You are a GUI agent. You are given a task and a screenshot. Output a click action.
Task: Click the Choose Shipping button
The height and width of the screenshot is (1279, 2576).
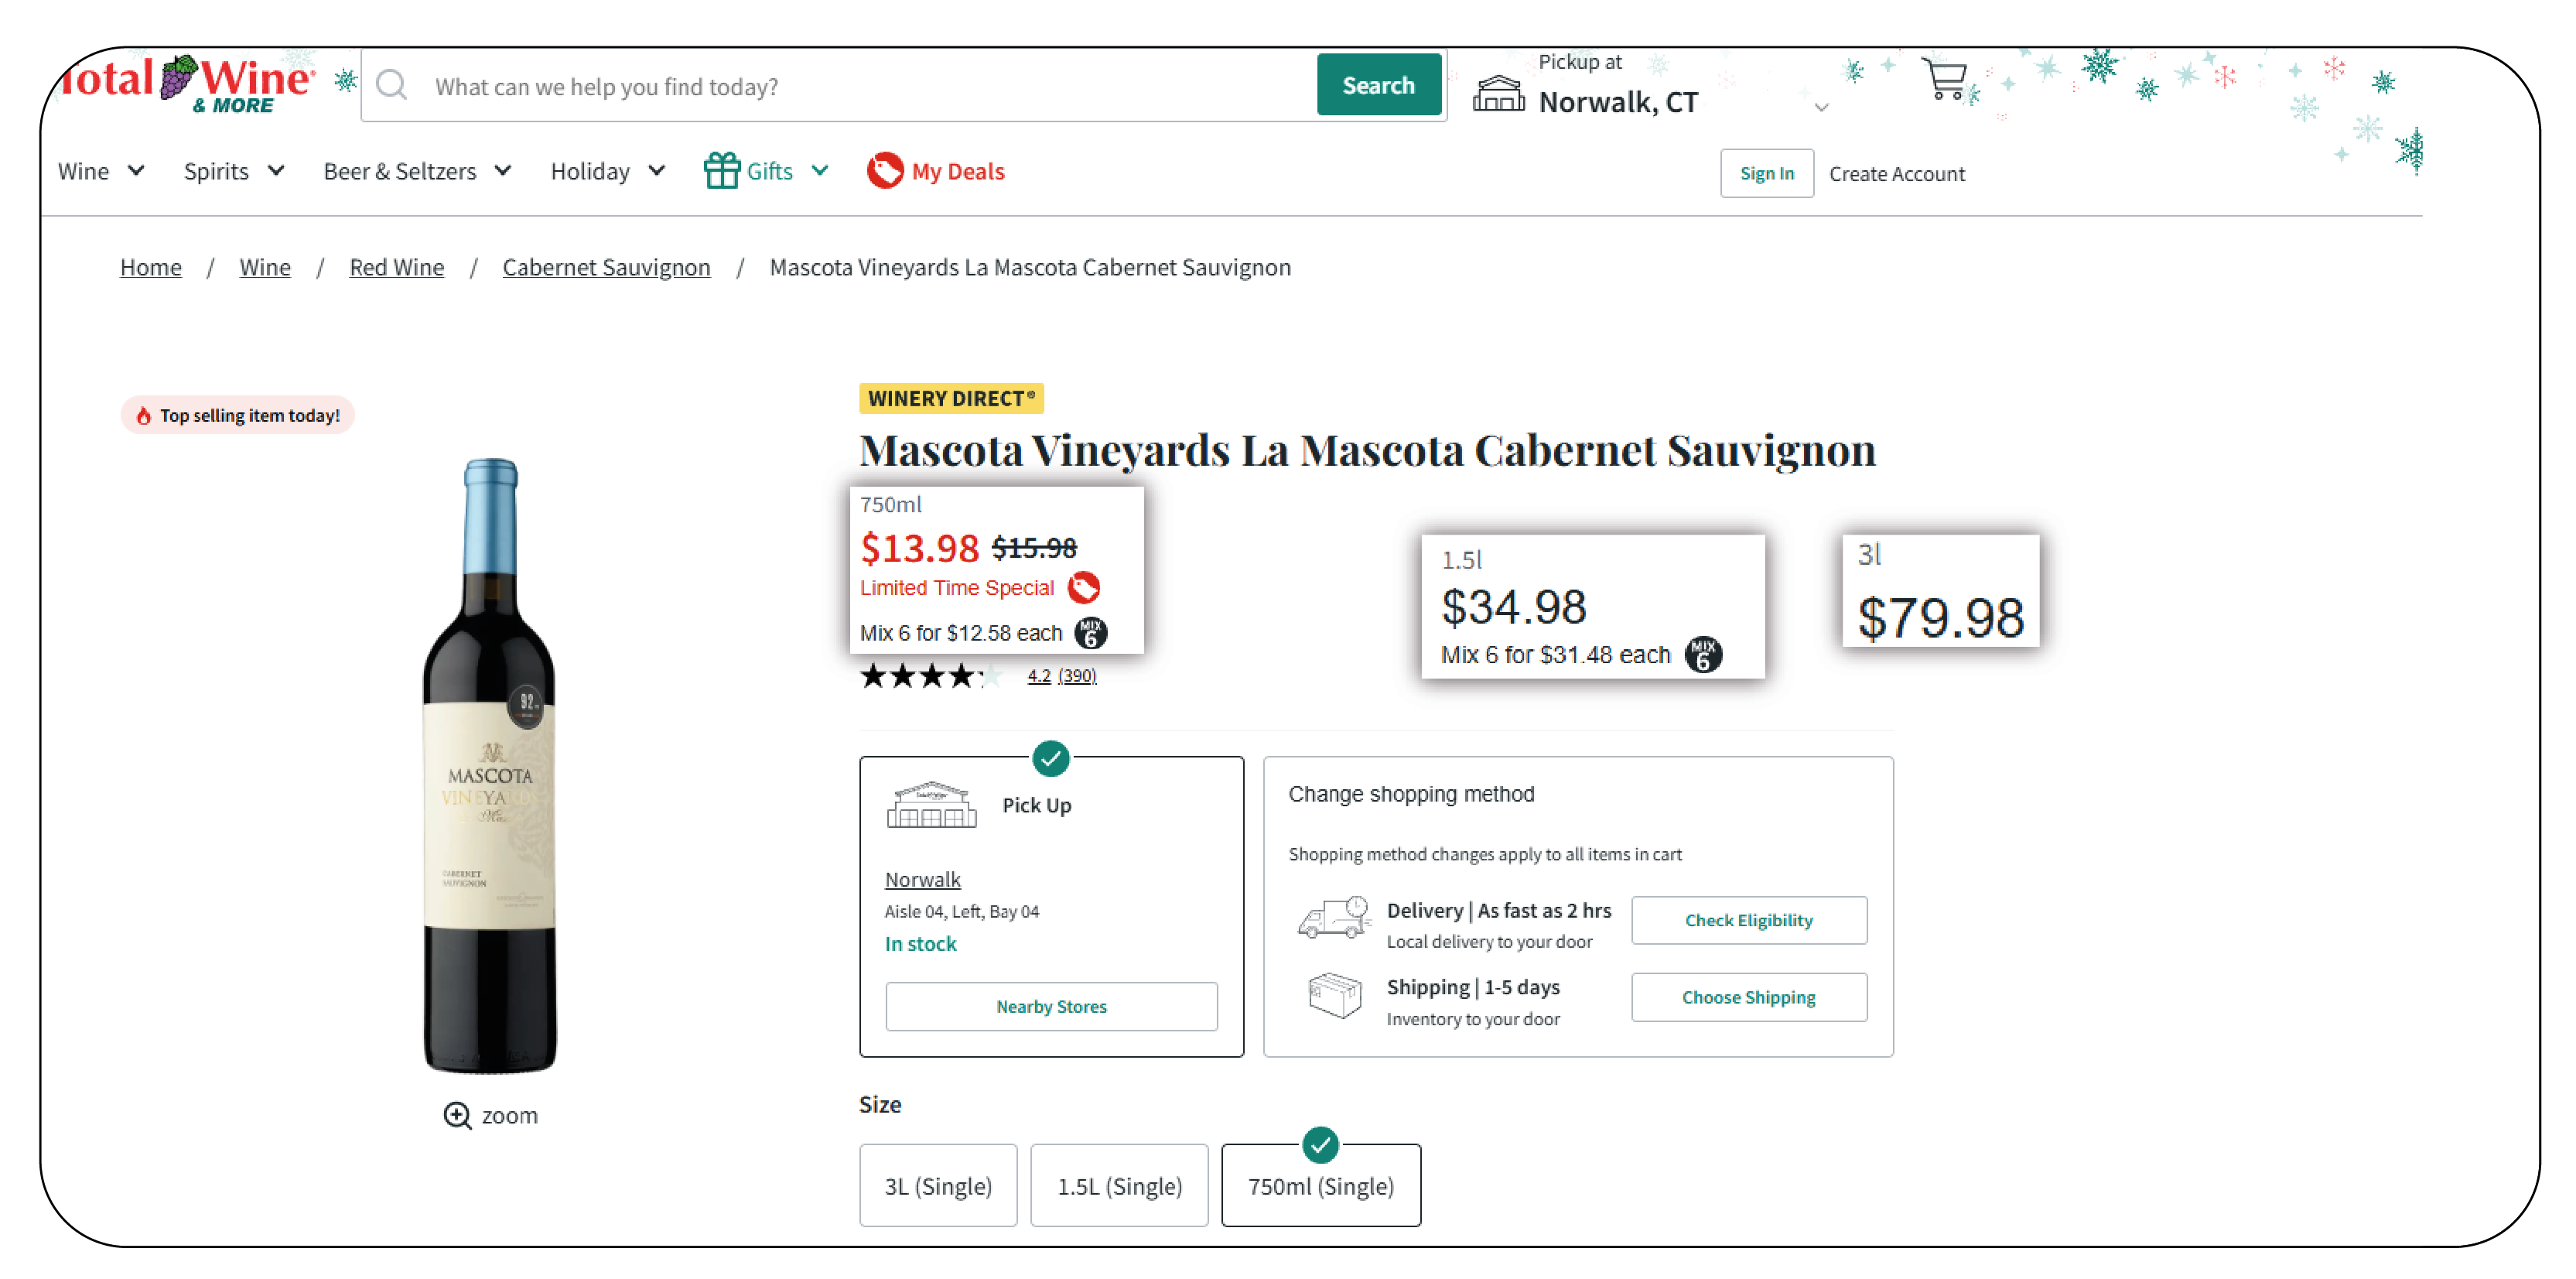tap(1748, 997)
